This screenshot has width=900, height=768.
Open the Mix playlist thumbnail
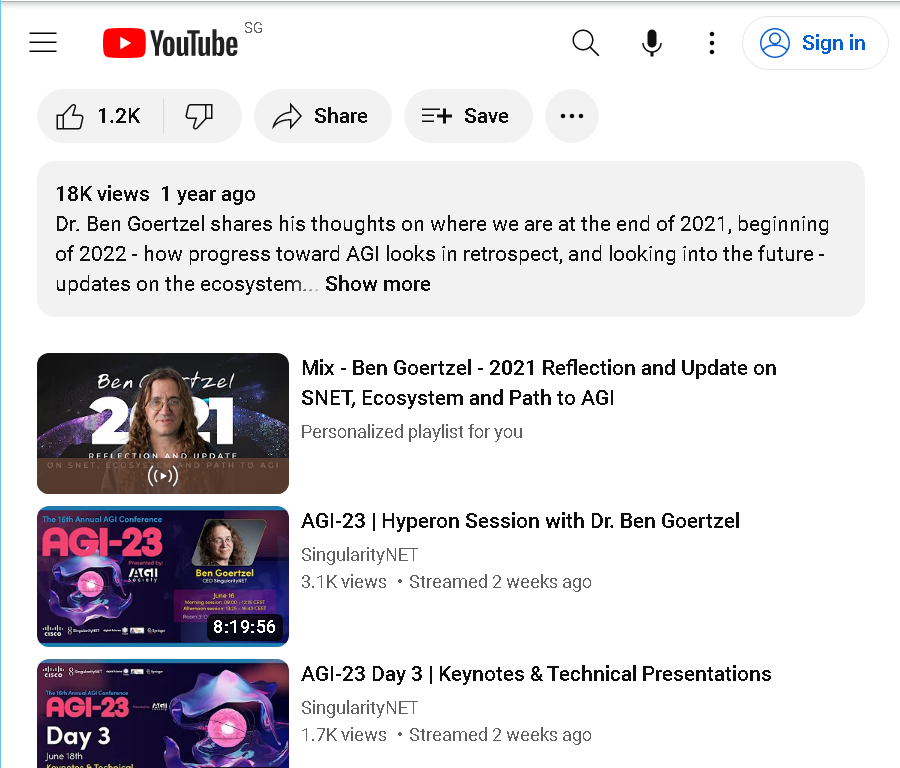pyautogui.click(x=163, y=423)
